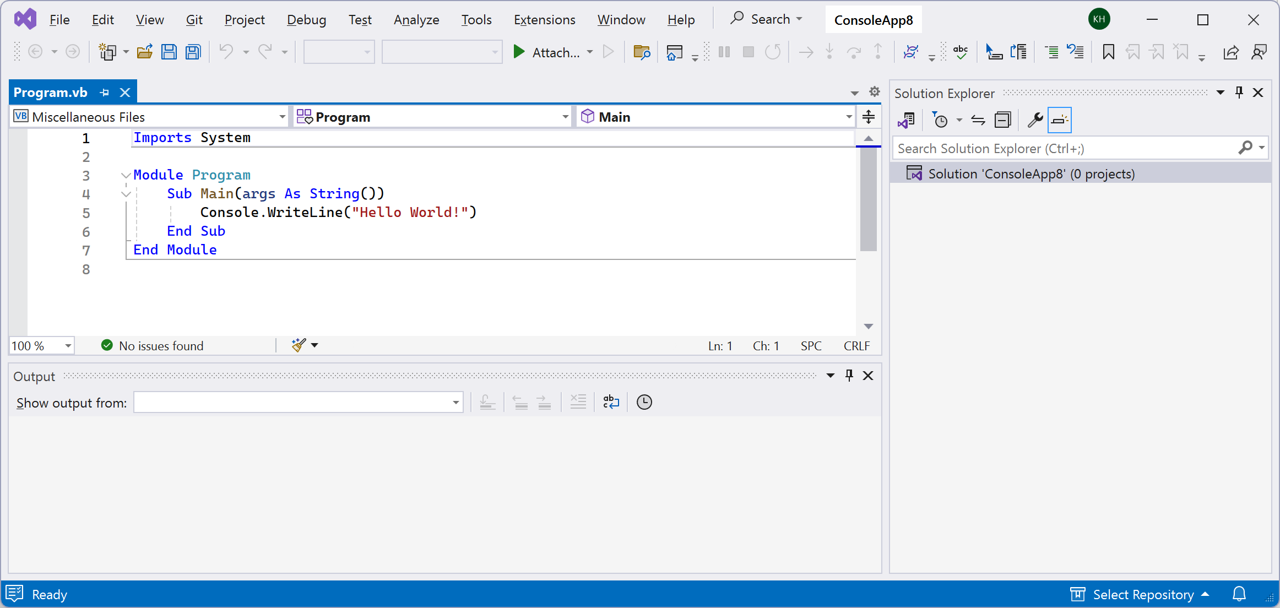Viewport: 1280px width, 608px height.
Task: Click the notifications bell in status bar
Action: [x=1239, y=594]
